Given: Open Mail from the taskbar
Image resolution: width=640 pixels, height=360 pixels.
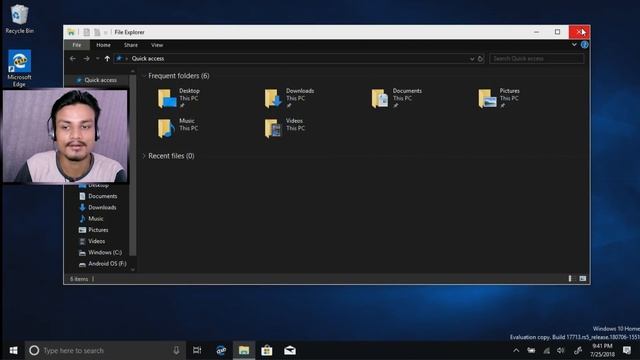Looking at the screenshot, I should point(290,350).
